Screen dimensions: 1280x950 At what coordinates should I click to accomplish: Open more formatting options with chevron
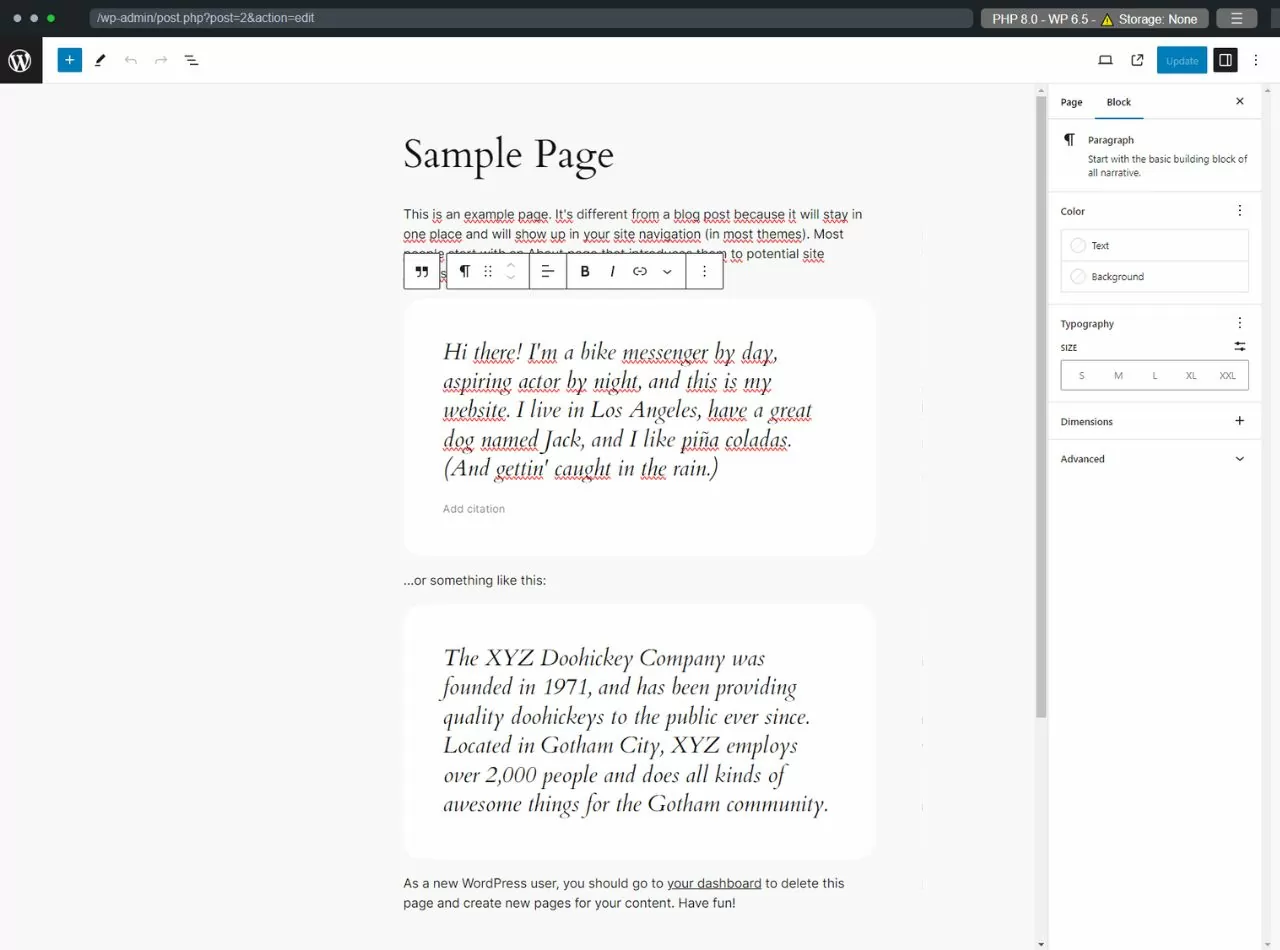668,271
